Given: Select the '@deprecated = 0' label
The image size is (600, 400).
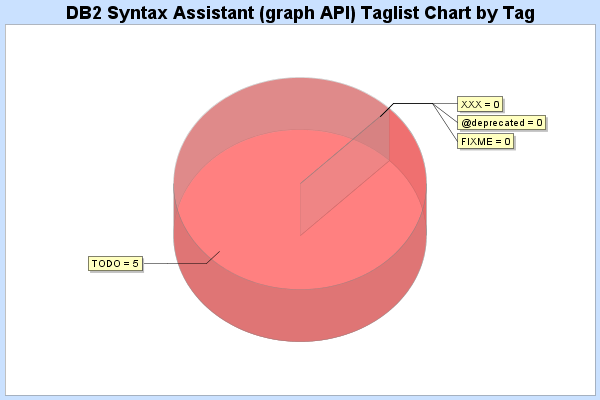Looking at the screenshot, I should [x=501, y=123].
